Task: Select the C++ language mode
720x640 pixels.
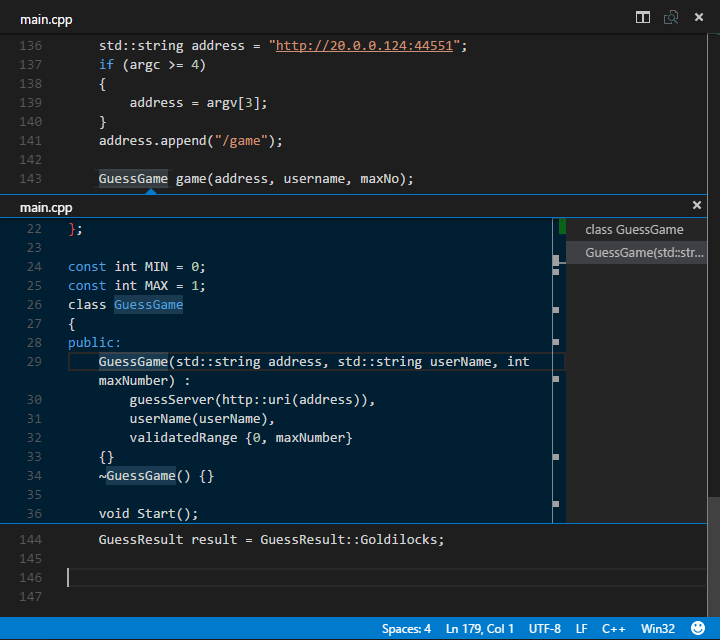Action: [x=613, y=629]
